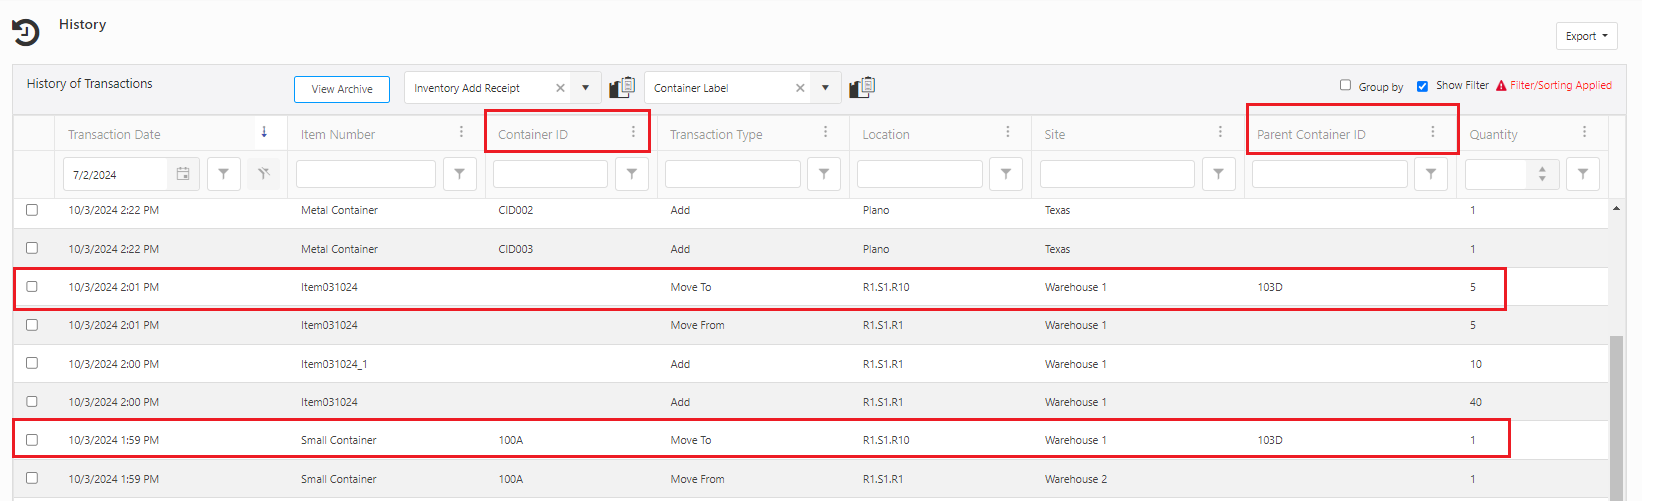Screen dimensions: 1653x501
Task: Expand the Container Label dropdown
Action: [825, 88]
